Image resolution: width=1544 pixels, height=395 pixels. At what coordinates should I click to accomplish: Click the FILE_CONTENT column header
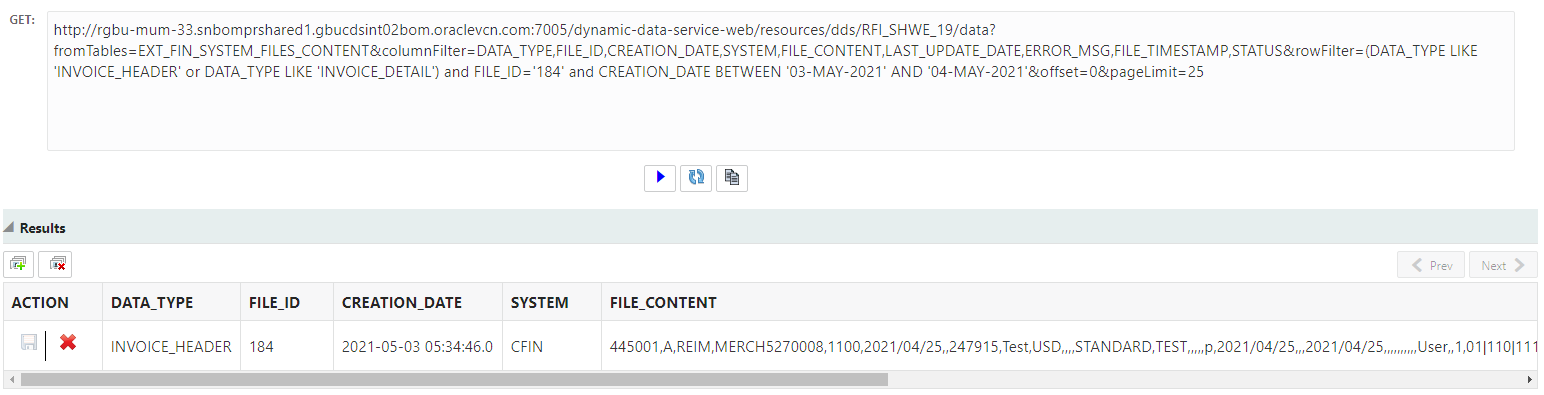point(1069,303)
